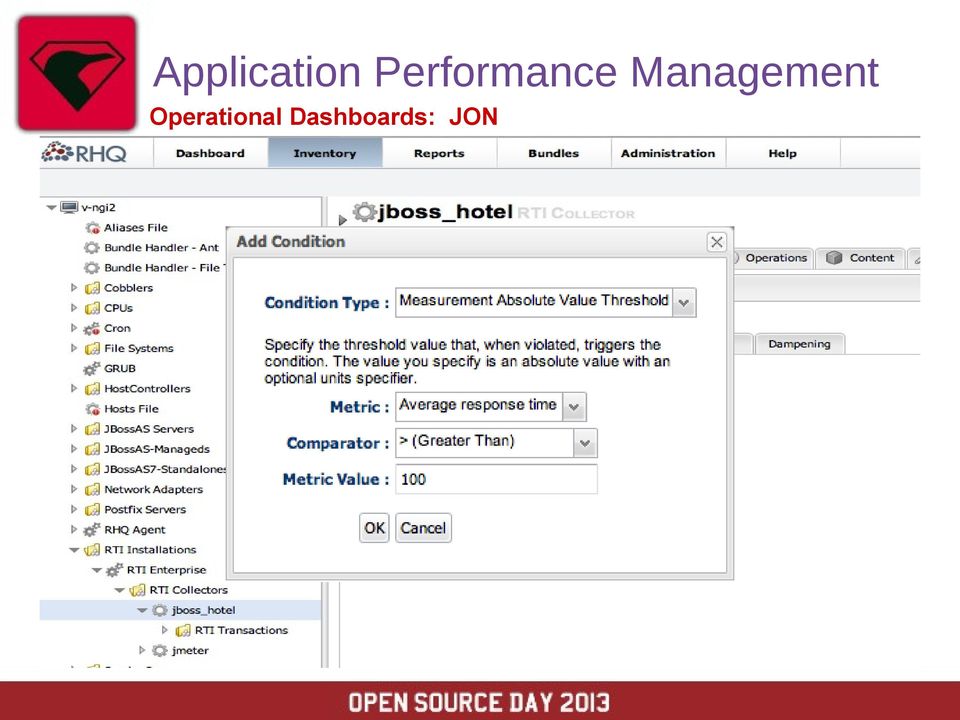The height and width of the screenshot is (720, 960).
Task: Click Bundle Handler - Ant gear icon
Action: tap(92, 248)
